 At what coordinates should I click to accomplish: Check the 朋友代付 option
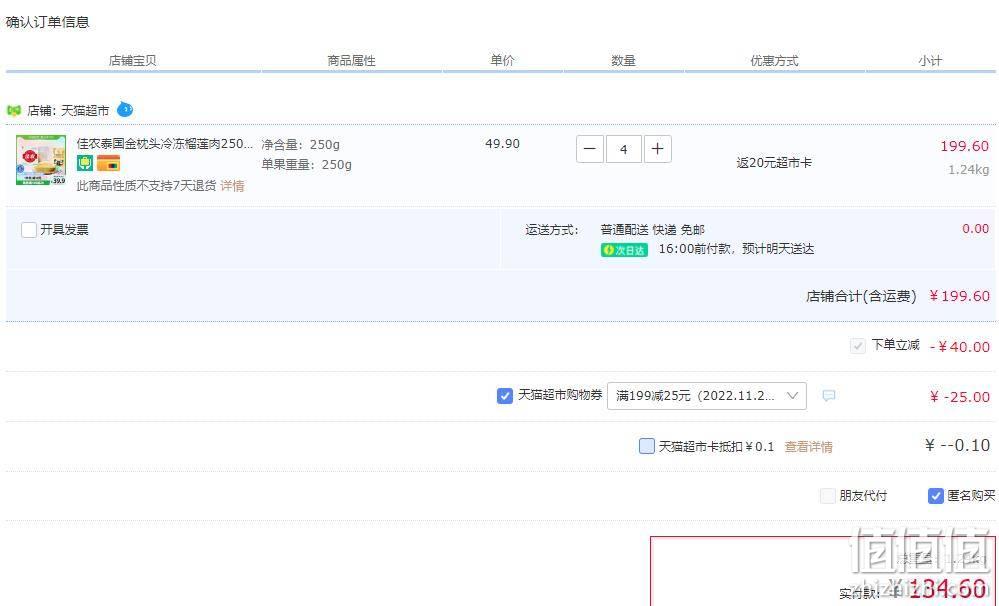(827, 496)
